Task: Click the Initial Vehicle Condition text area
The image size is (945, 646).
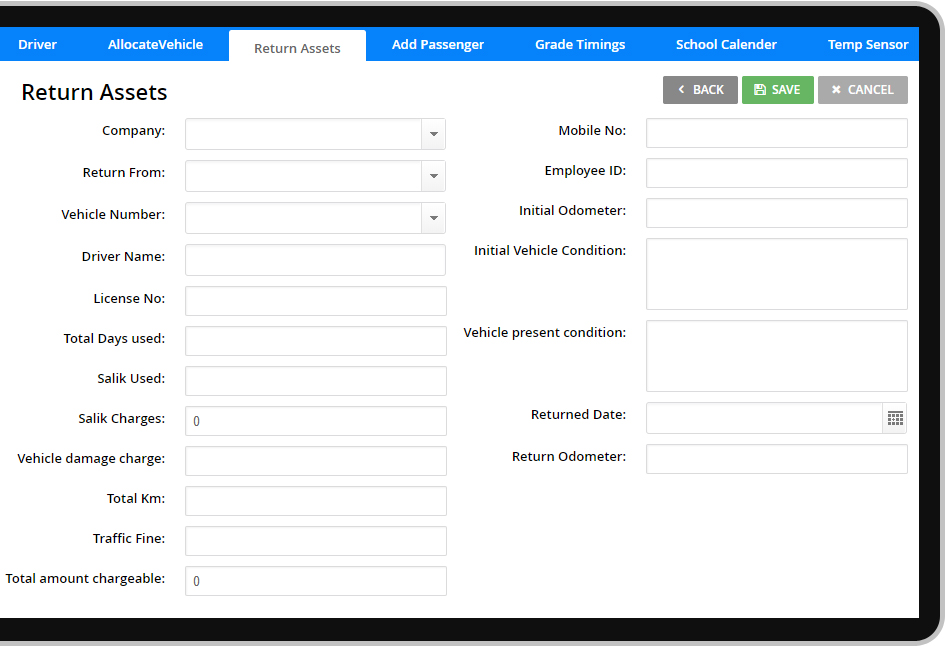Action: point(776,274)
